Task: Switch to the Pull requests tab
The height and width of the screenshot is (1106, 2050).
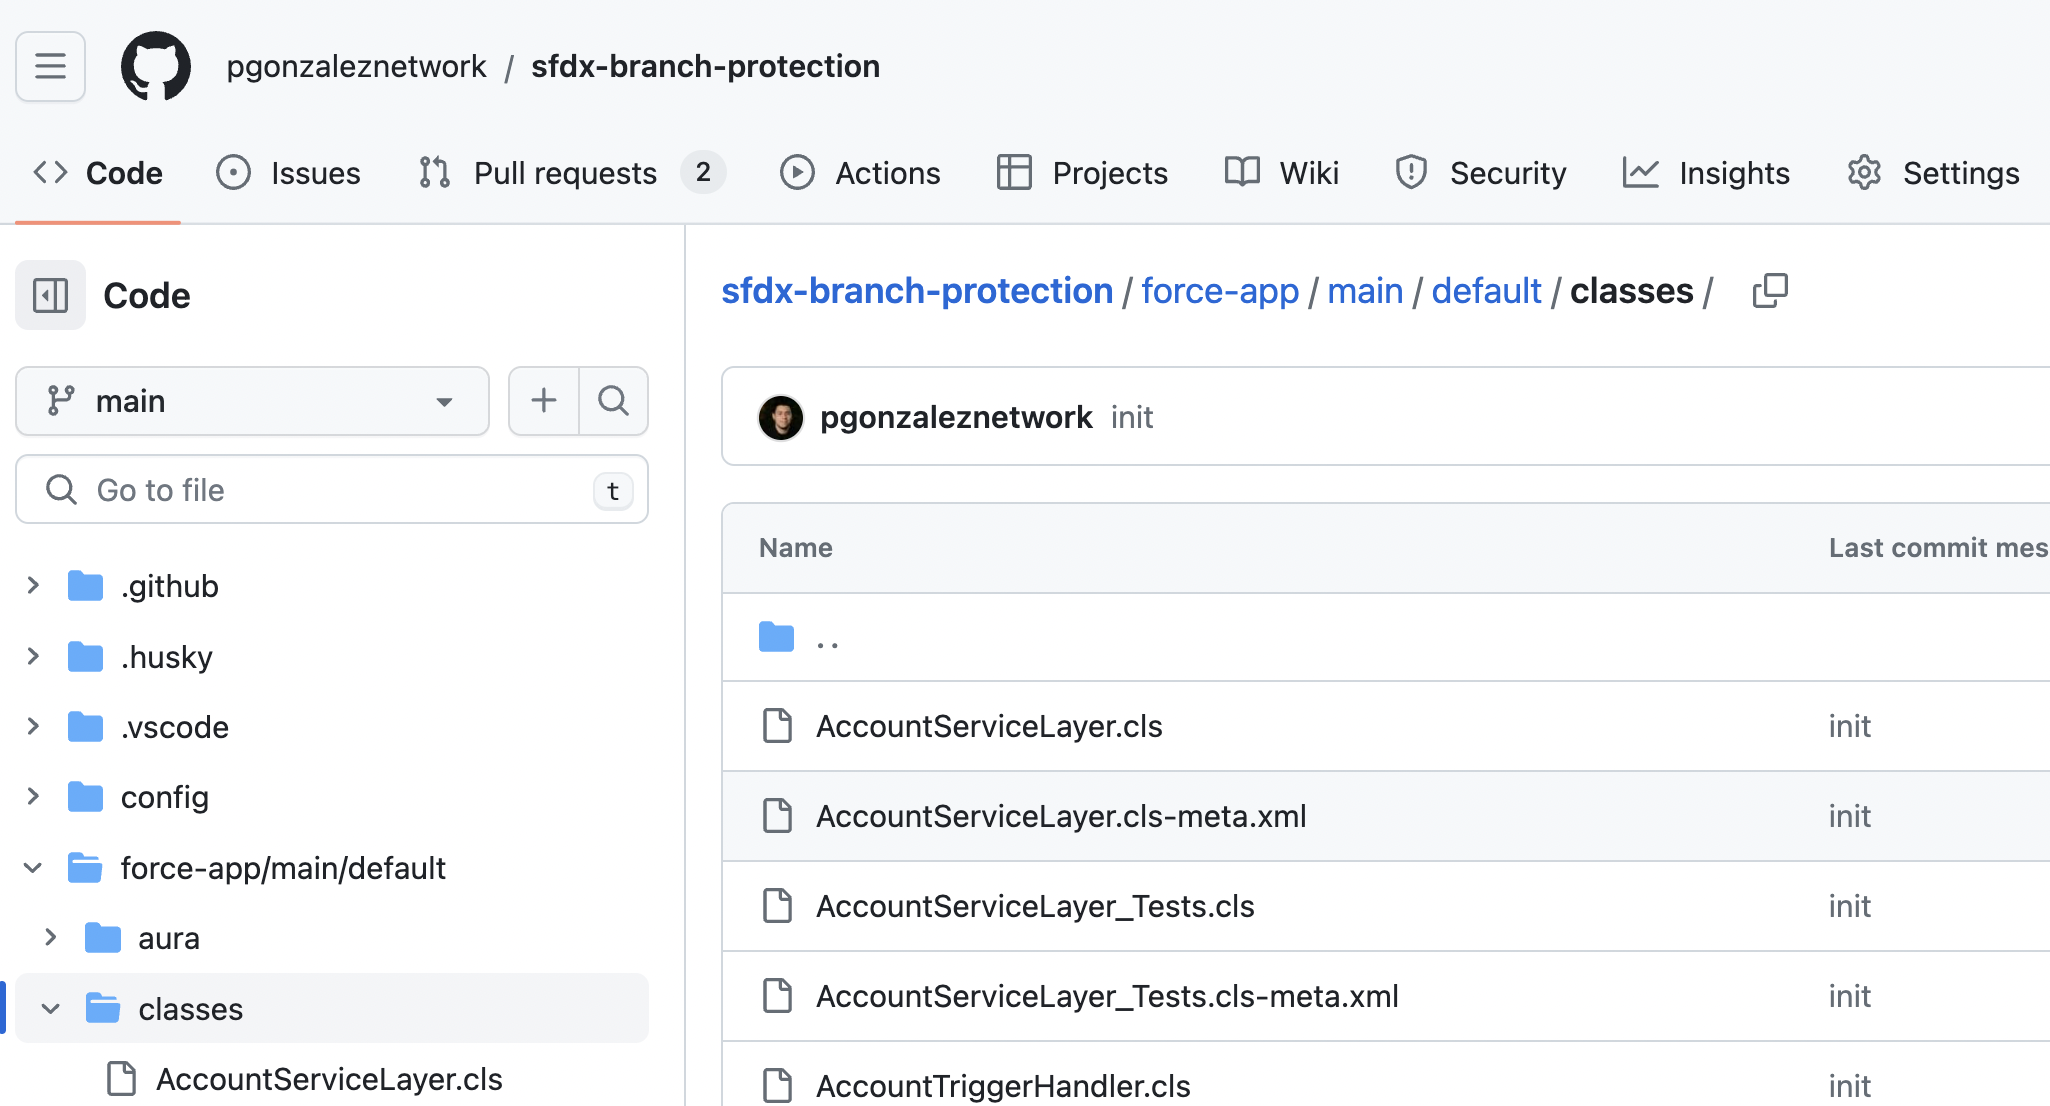Action: coord(564,173)
